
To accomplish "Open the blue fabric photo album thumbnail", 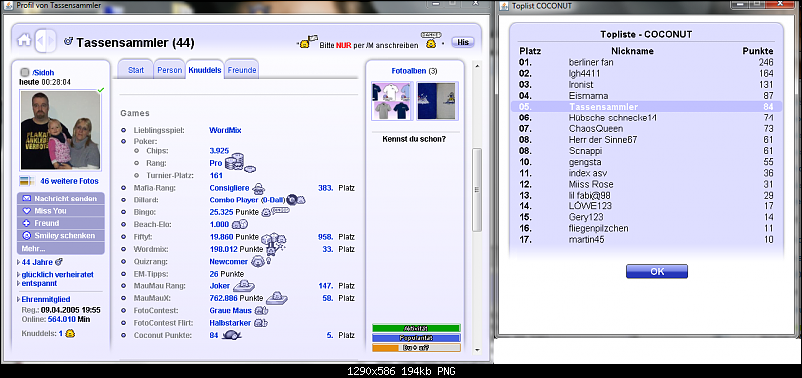I will click(x=437, y=101).
